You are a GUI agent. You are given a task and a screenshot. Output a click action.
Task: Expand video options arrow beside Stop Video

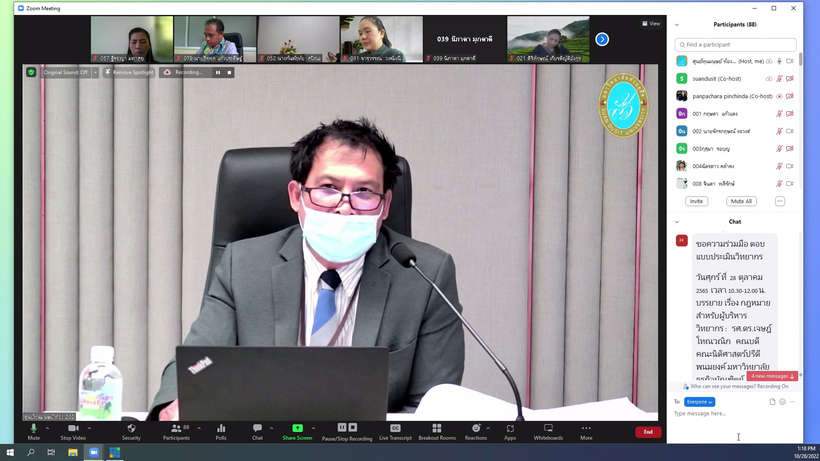coord(89,428)
